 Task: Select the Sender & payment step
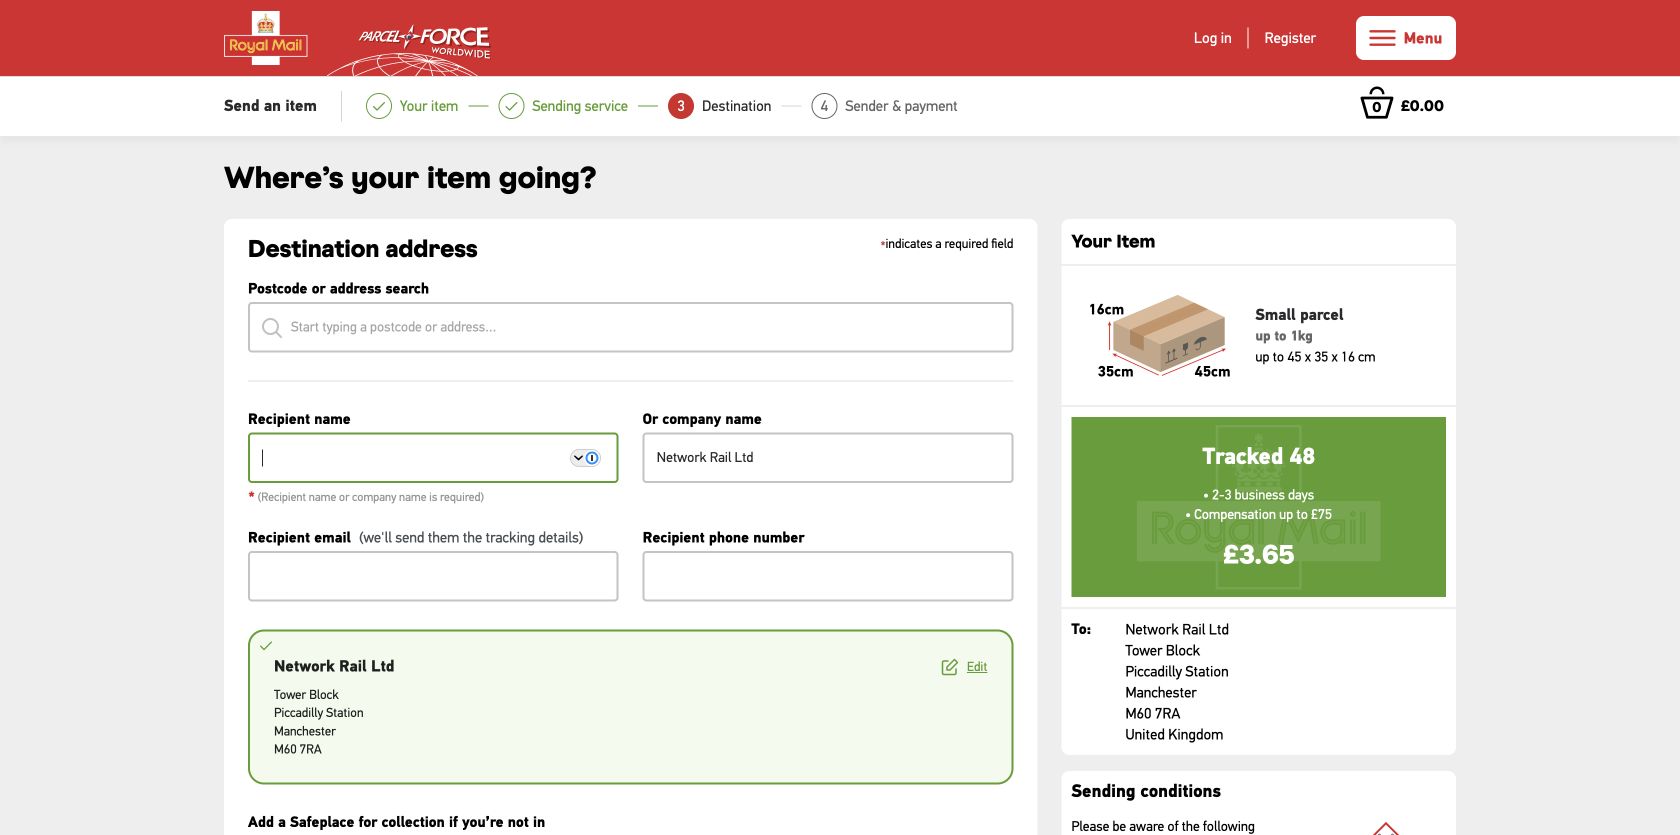click(901, 106)
